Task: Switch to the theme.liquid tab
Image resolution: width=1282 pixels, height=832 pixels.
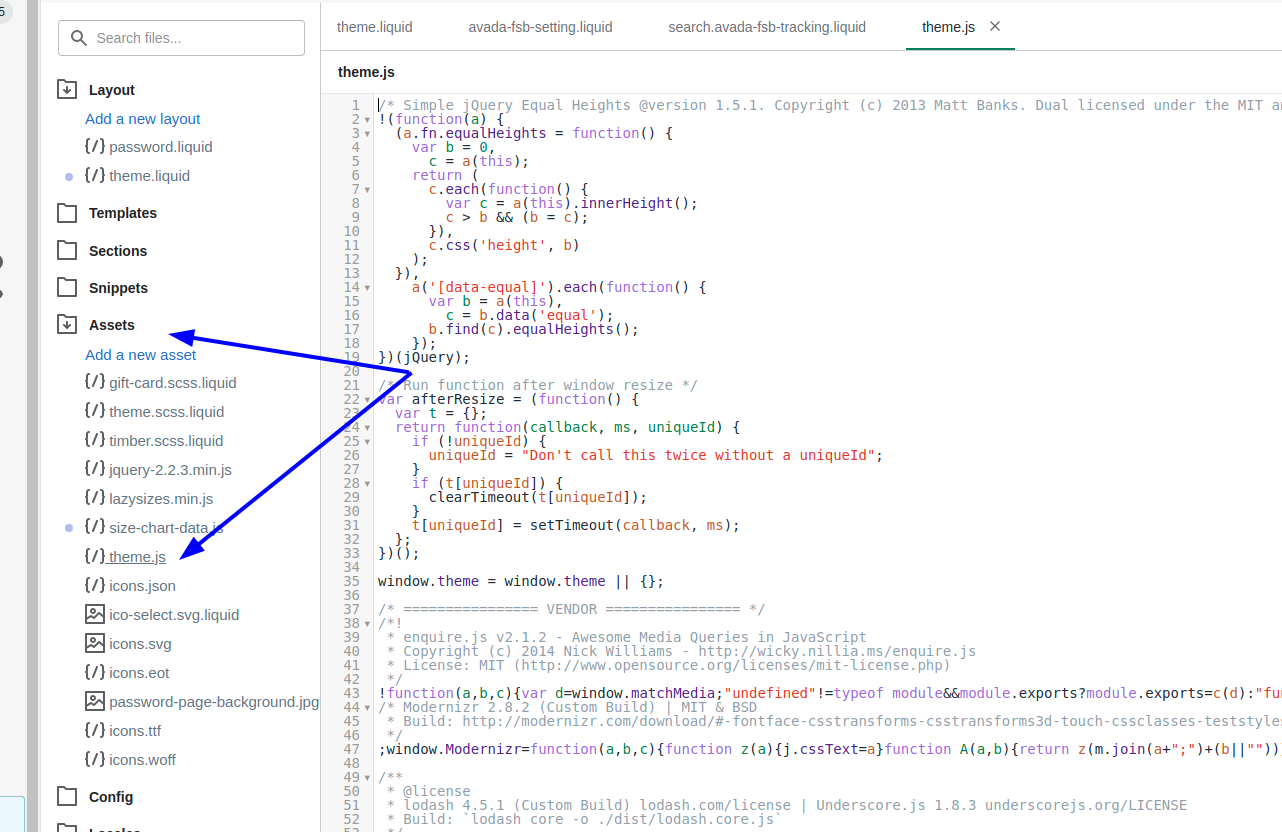Action: tap(374, 27)
